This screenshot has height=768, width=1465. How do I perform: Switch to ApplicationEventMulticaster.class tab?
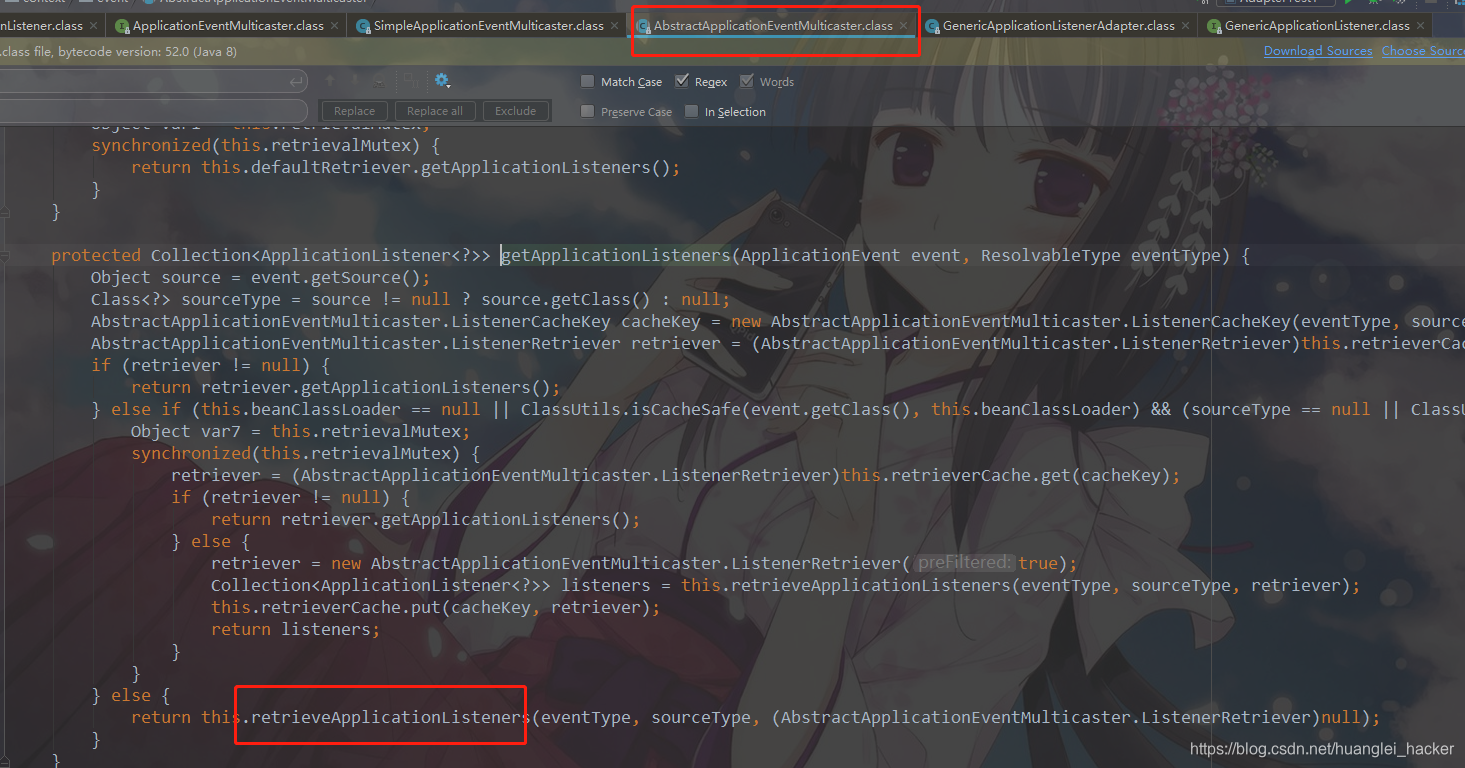228,26
